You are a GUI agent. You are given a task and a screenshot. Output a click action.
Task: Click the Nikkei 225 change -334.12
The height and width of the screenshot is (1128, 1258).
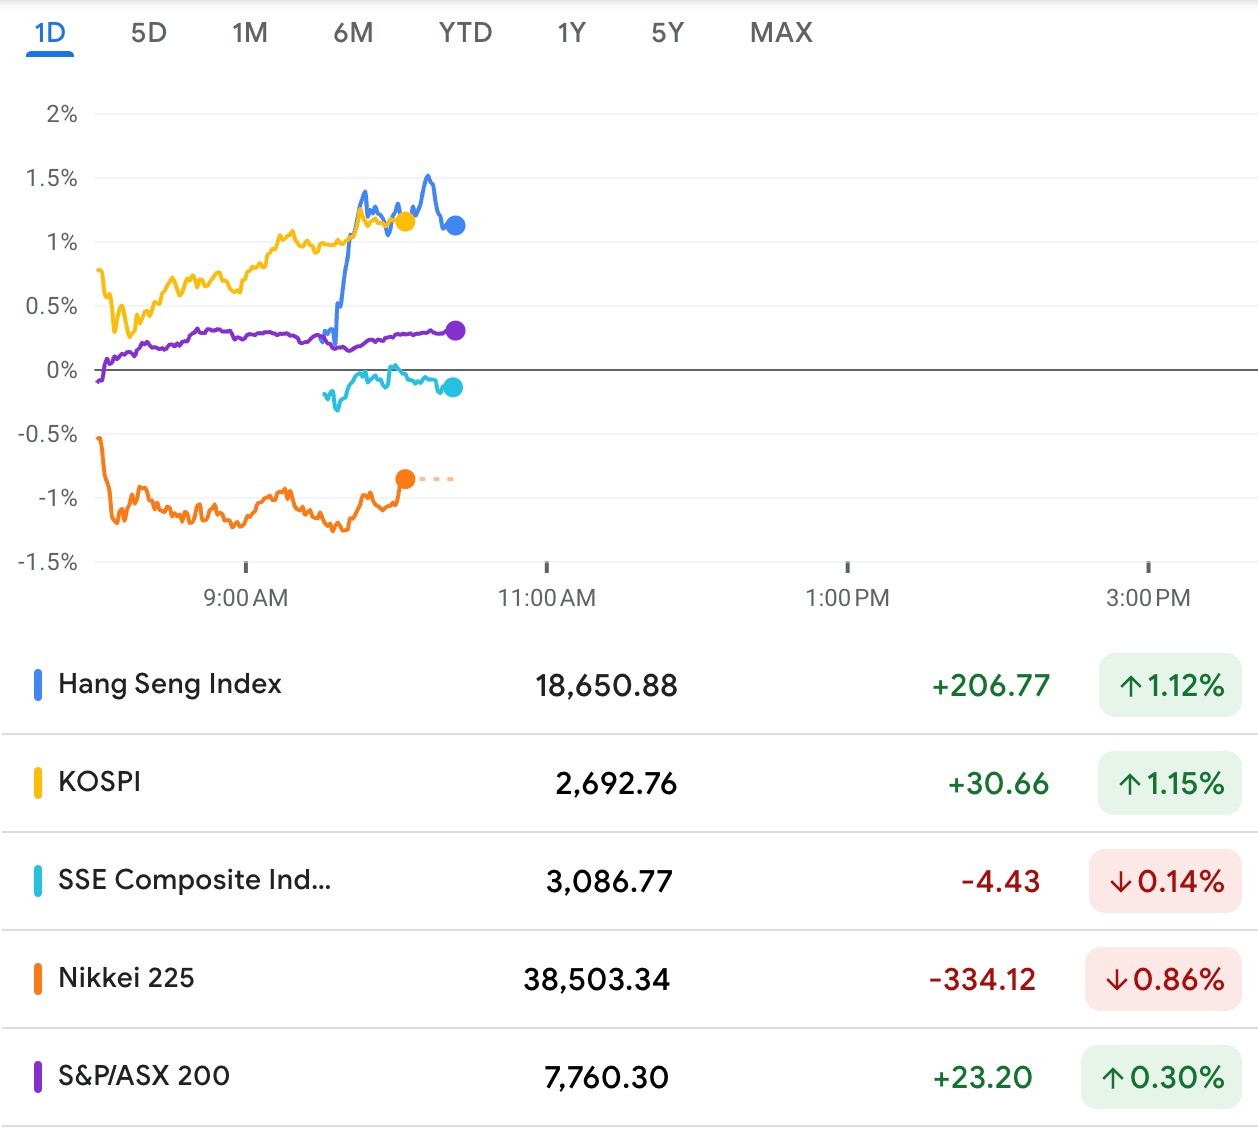click(x=982, y=980)
